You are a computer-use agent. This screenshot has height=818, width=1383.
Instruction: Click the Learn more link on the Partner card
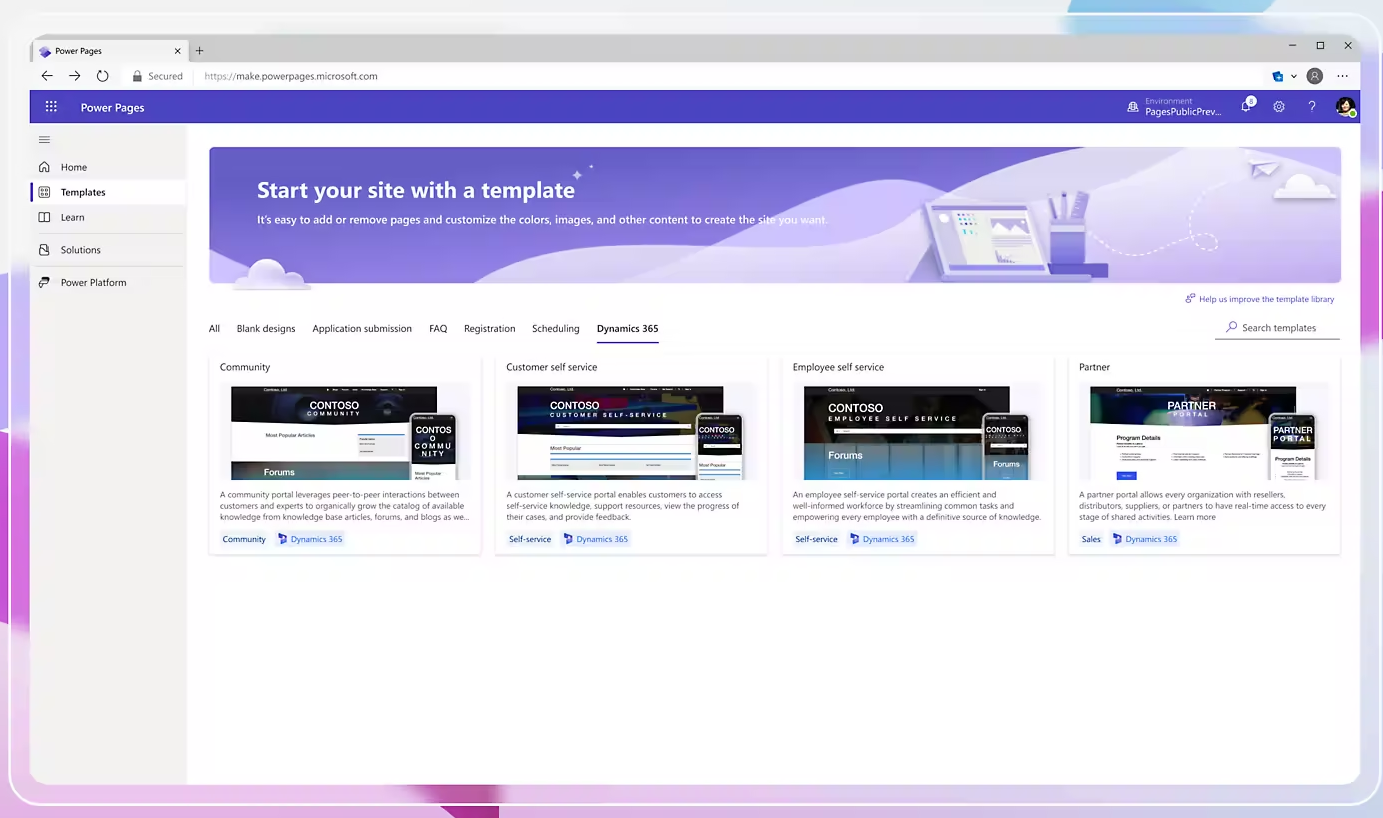(x=1195, y=517)
